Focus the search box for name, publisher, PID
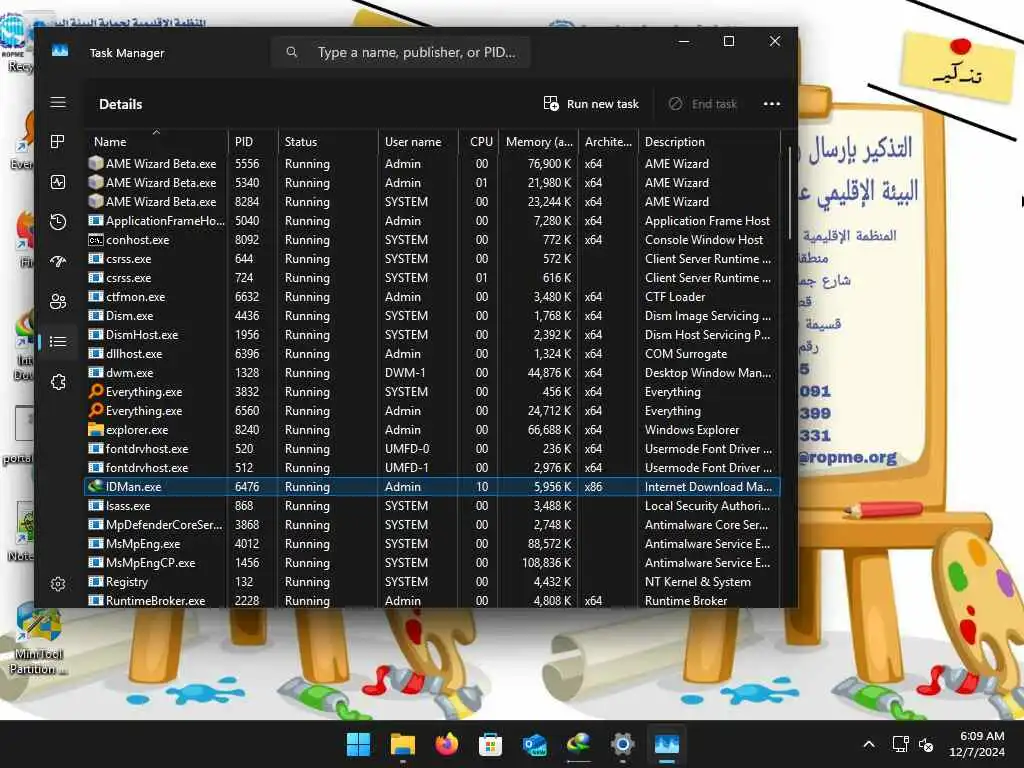Viewport: 1024px width, 768px height. coord(400,52)
